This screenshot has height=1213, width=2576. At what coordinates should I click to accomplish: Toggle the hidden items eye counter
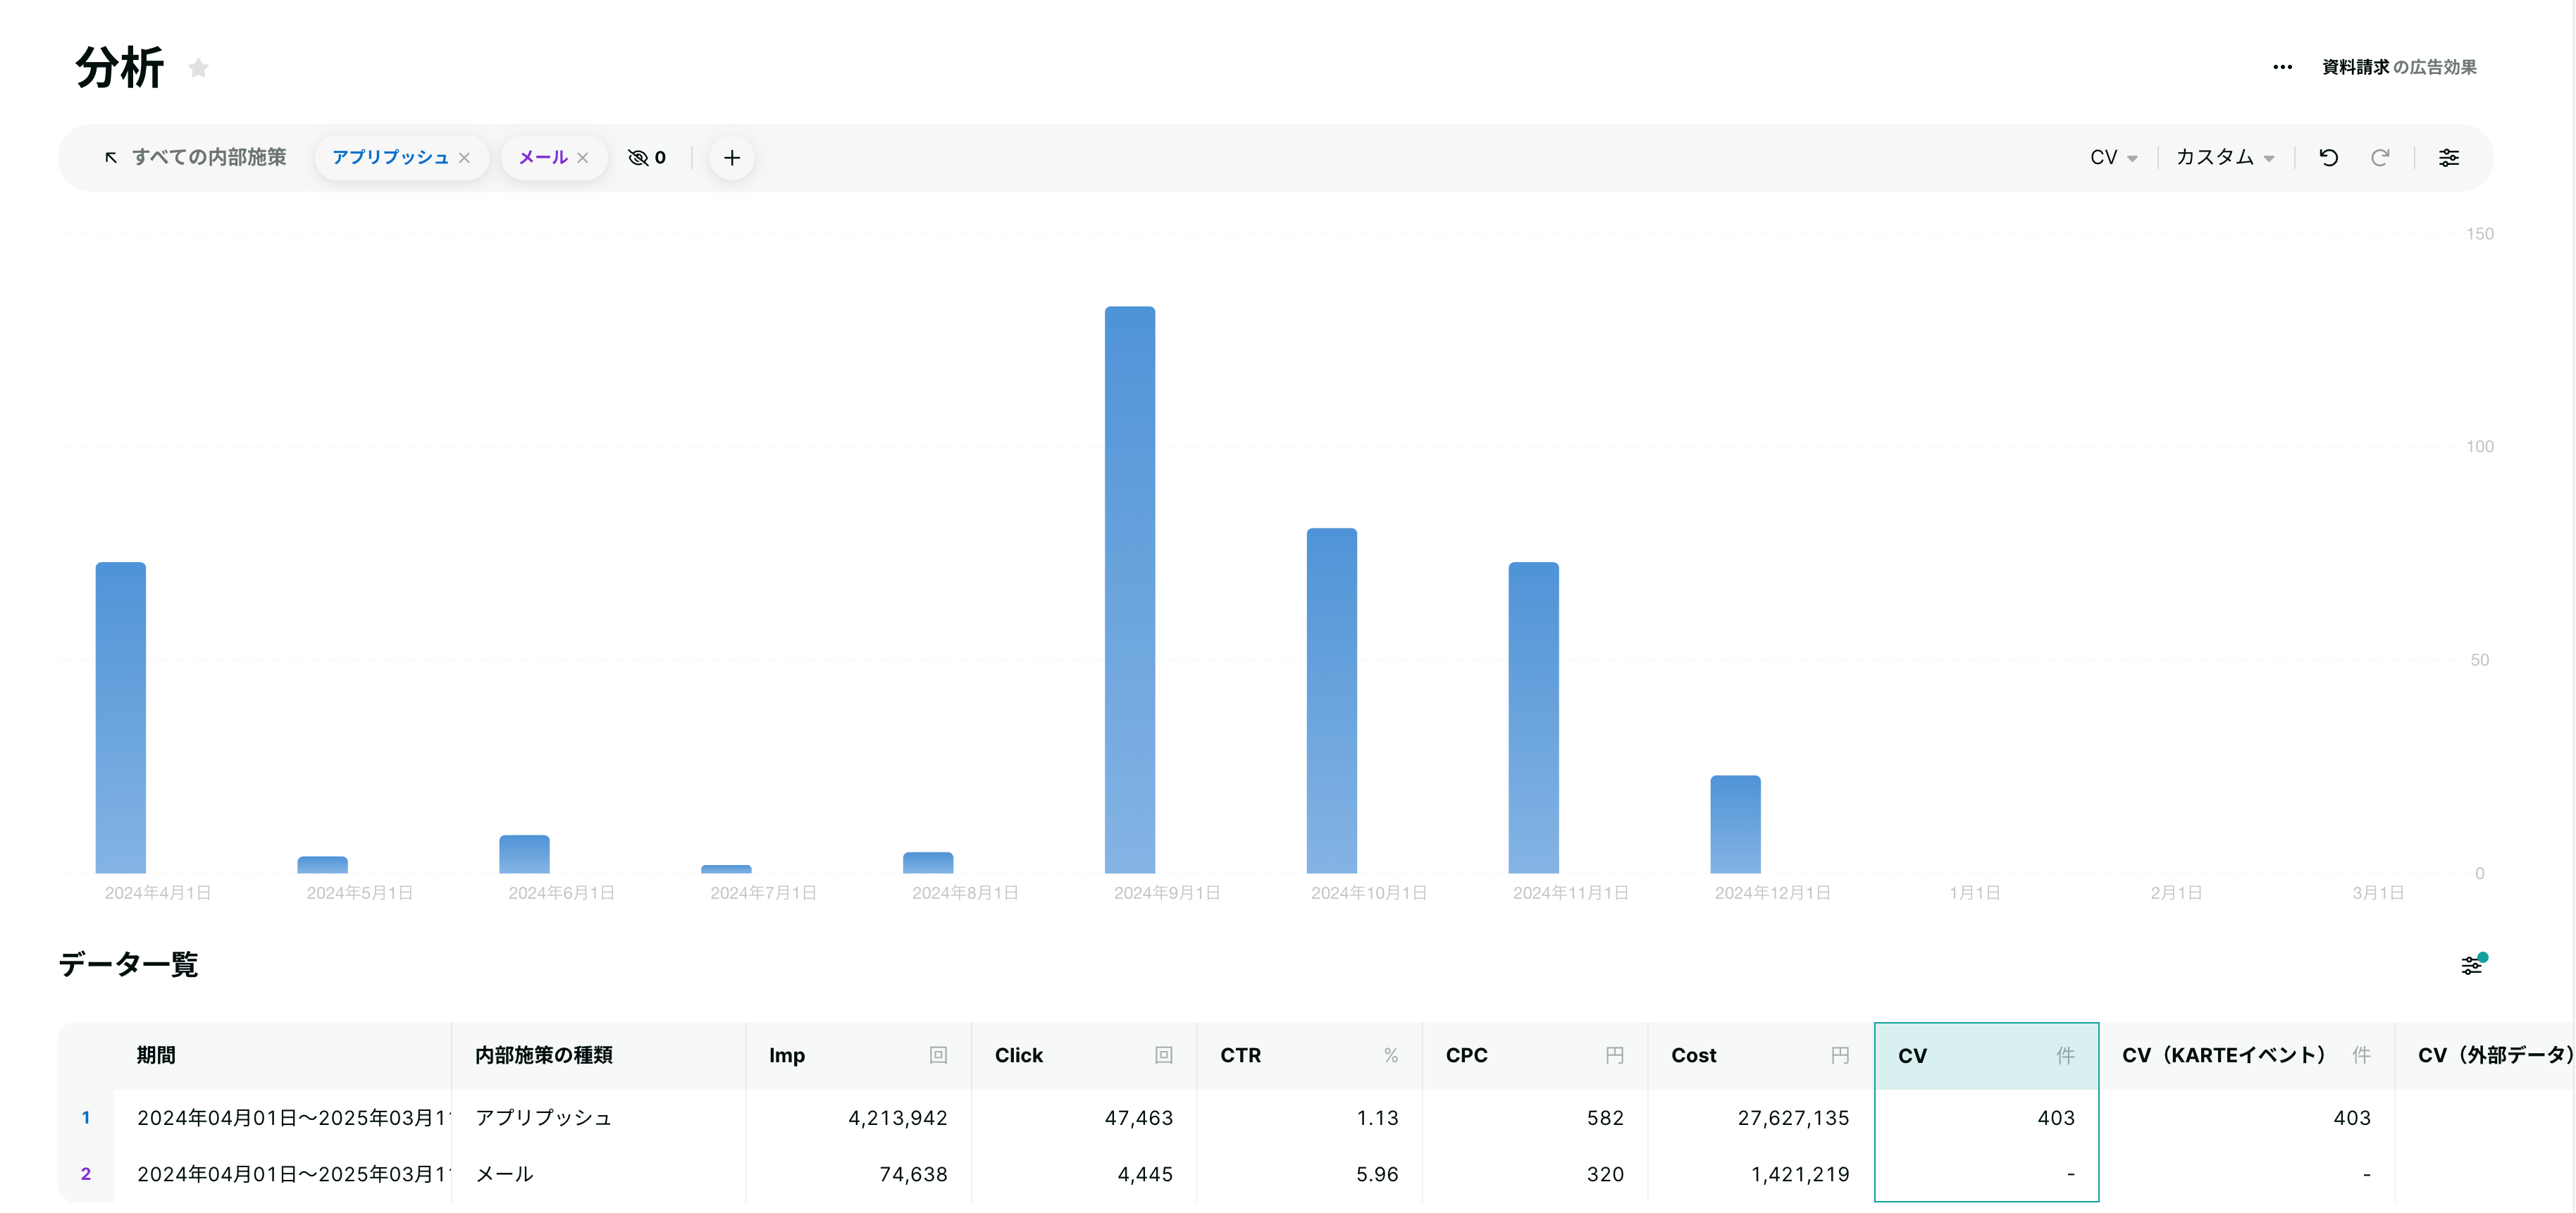tap(646, 157)
